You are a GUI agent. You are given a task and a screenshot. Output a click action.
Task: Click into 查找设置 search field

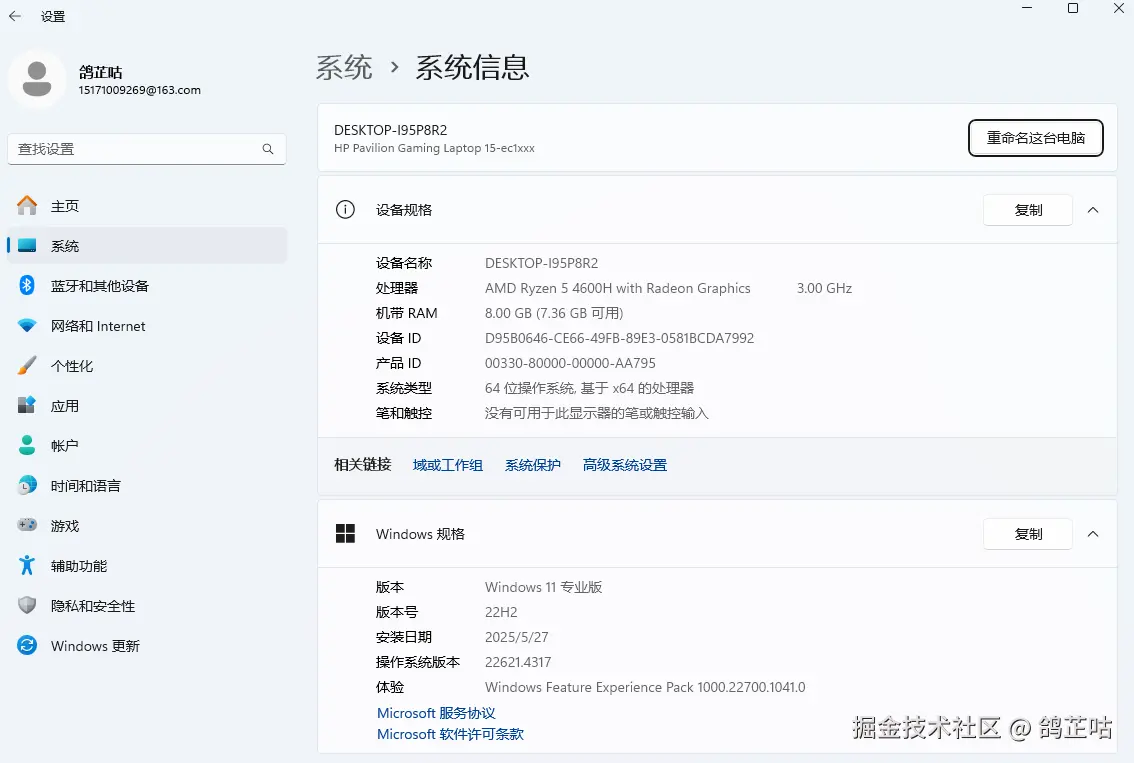(x=147, y=149)
